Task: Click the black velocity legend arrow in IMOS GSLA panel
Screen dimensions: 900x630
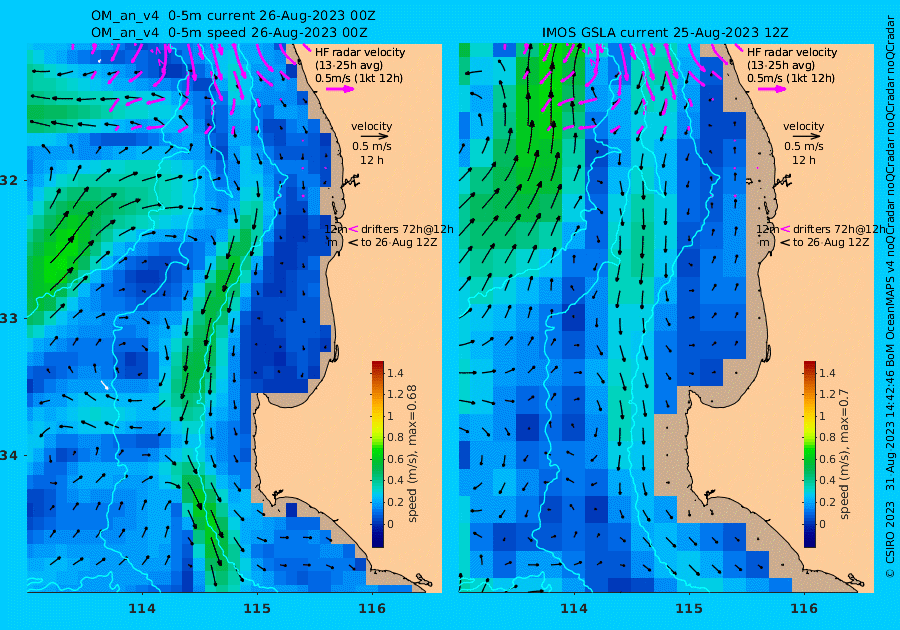Action: tap(806, 137)
